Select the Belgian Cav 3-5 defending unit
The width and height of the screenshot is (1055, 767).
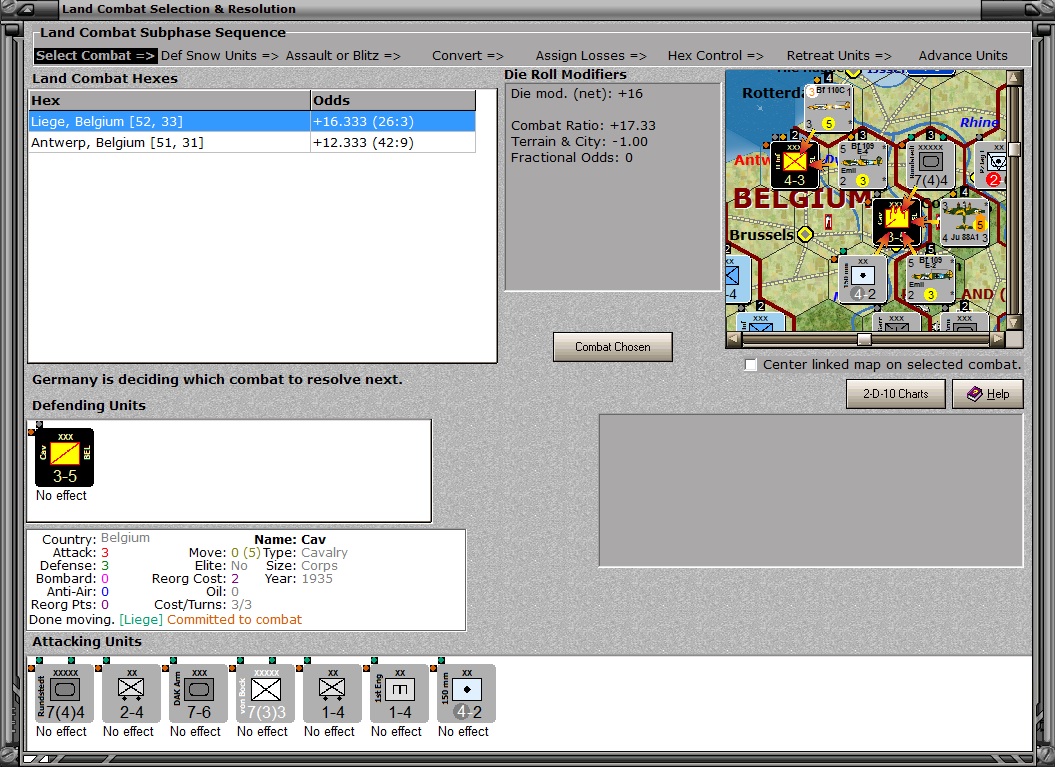[x=65, y=458]
